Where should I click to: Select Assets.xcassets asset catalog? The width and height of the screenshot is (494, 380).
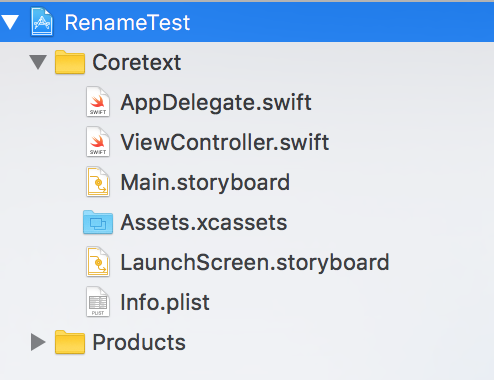[x=204, y=222]
